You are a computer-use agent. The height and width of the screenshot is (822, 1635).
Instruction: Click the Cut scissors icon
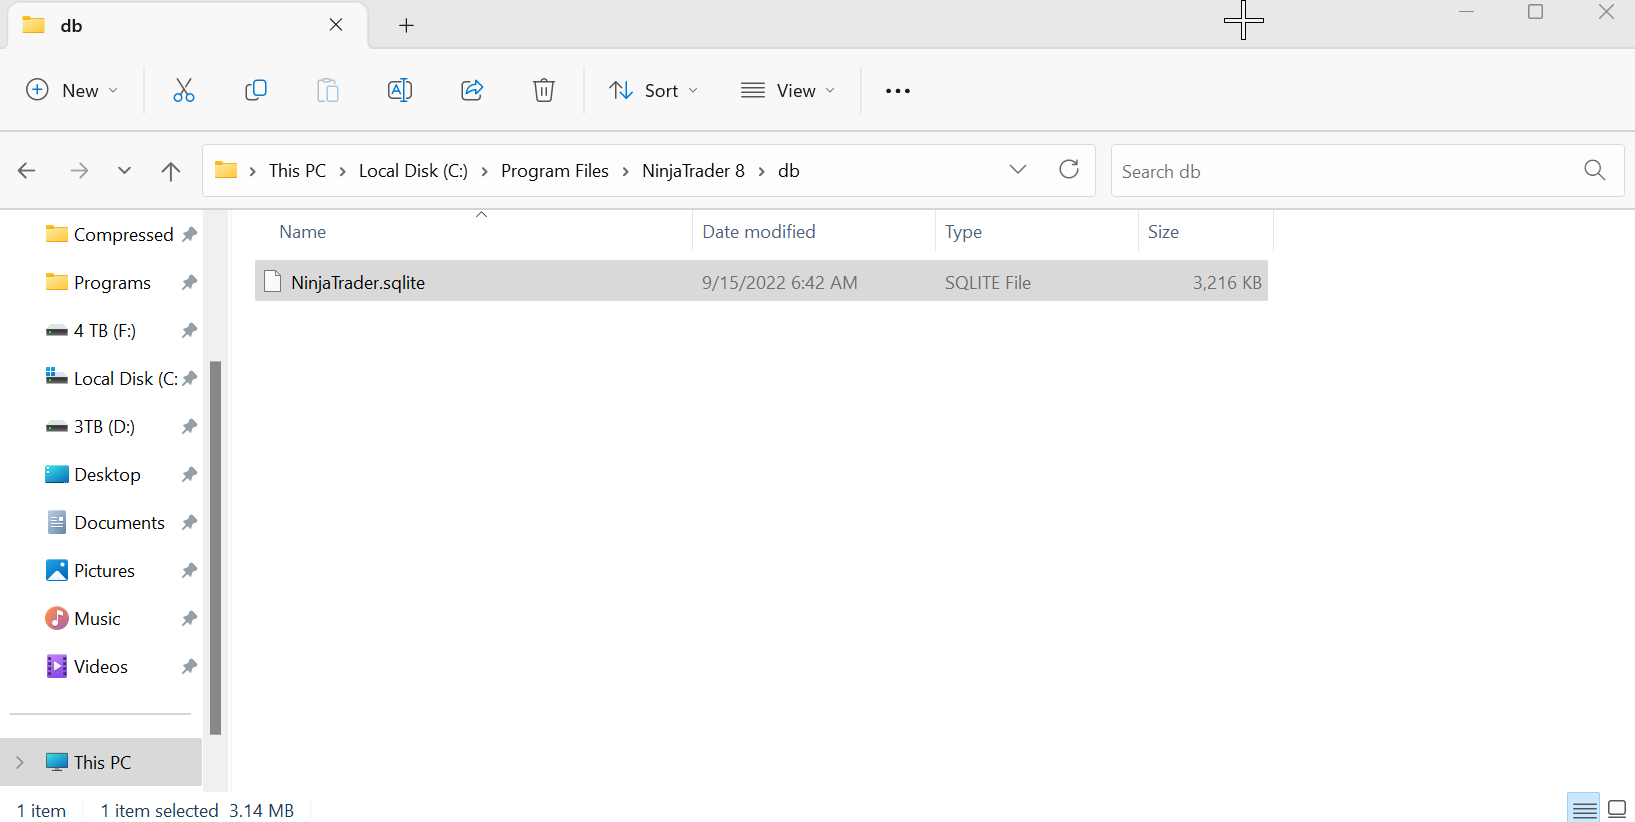point(184,91)
